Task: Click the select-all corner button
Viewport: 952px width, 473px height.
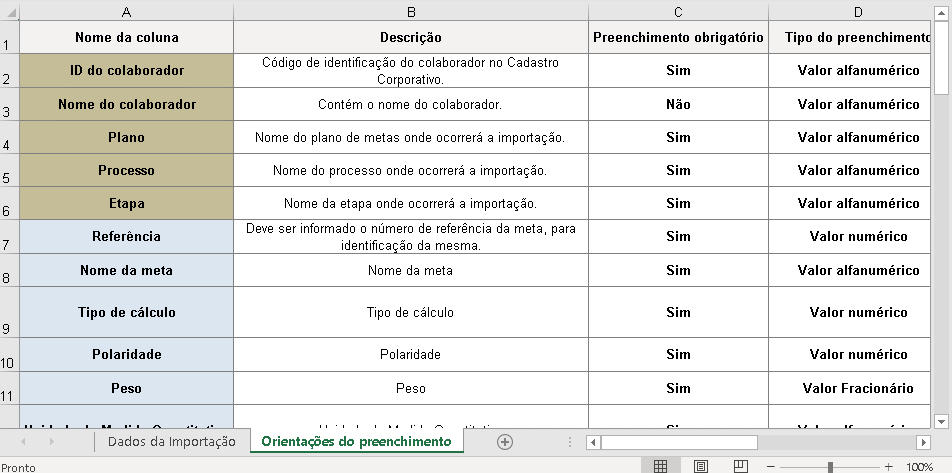Action: (9, 12)
